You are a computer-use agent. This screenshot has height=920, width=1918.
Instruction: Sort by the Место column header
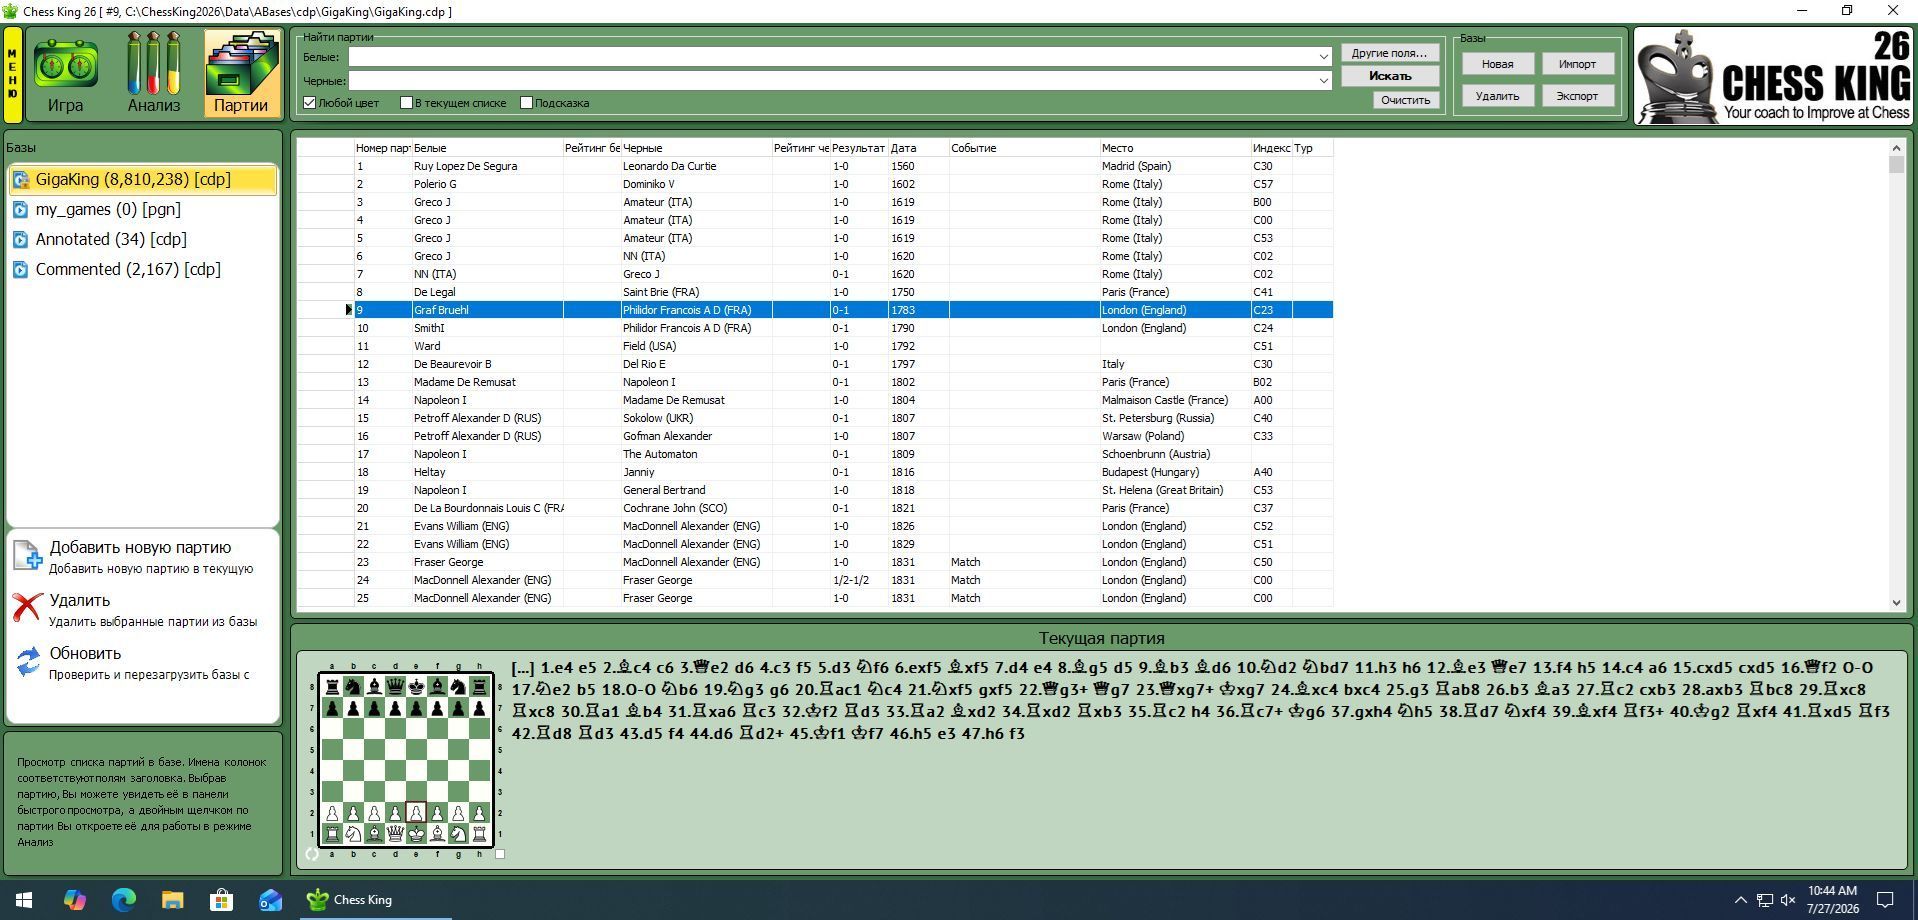[1175, 148]
